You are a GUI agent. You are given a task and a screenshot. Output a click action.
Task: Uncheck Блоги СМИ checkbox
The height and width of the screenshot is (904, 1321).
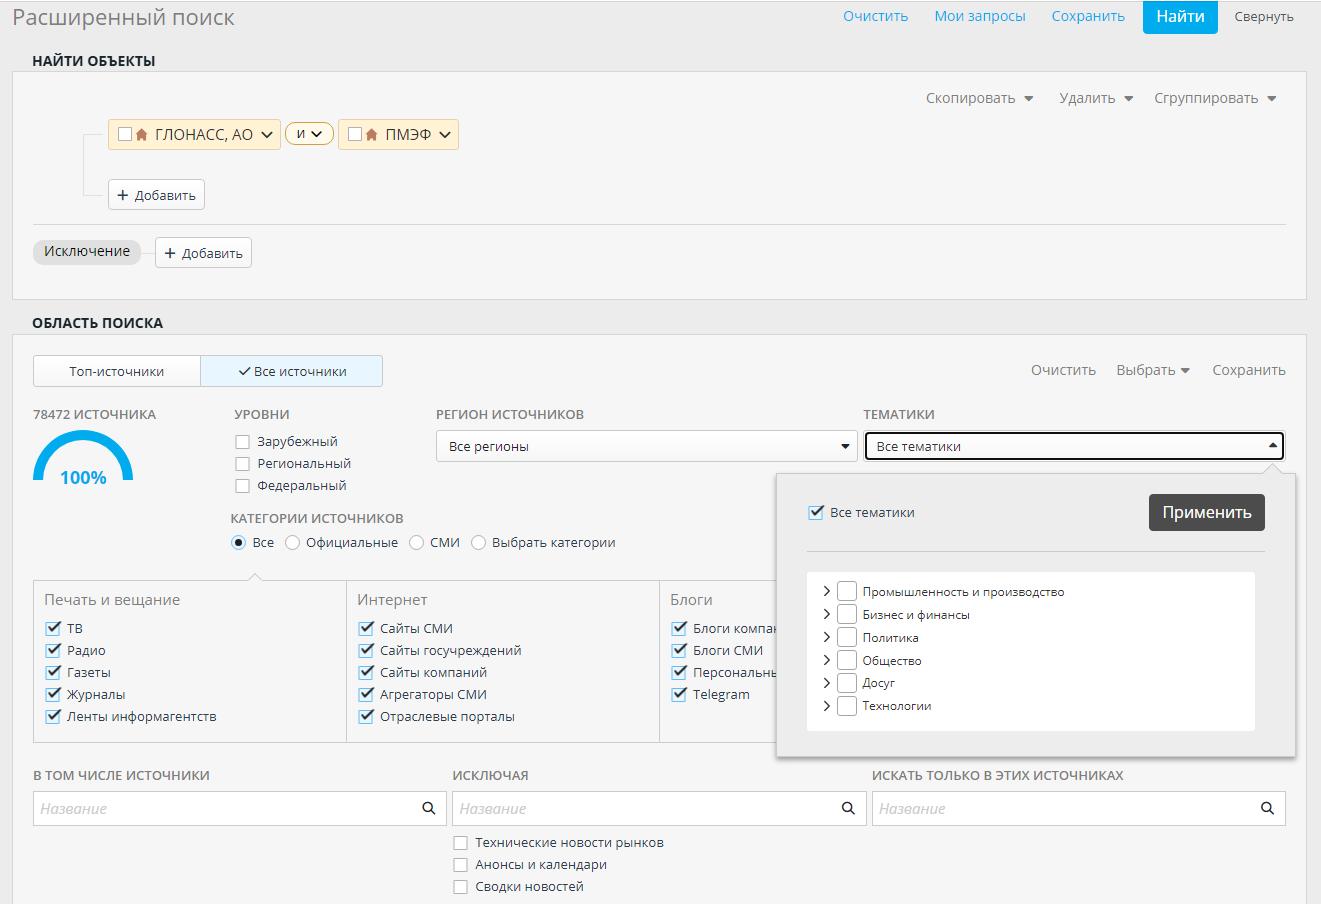point(680,650)
